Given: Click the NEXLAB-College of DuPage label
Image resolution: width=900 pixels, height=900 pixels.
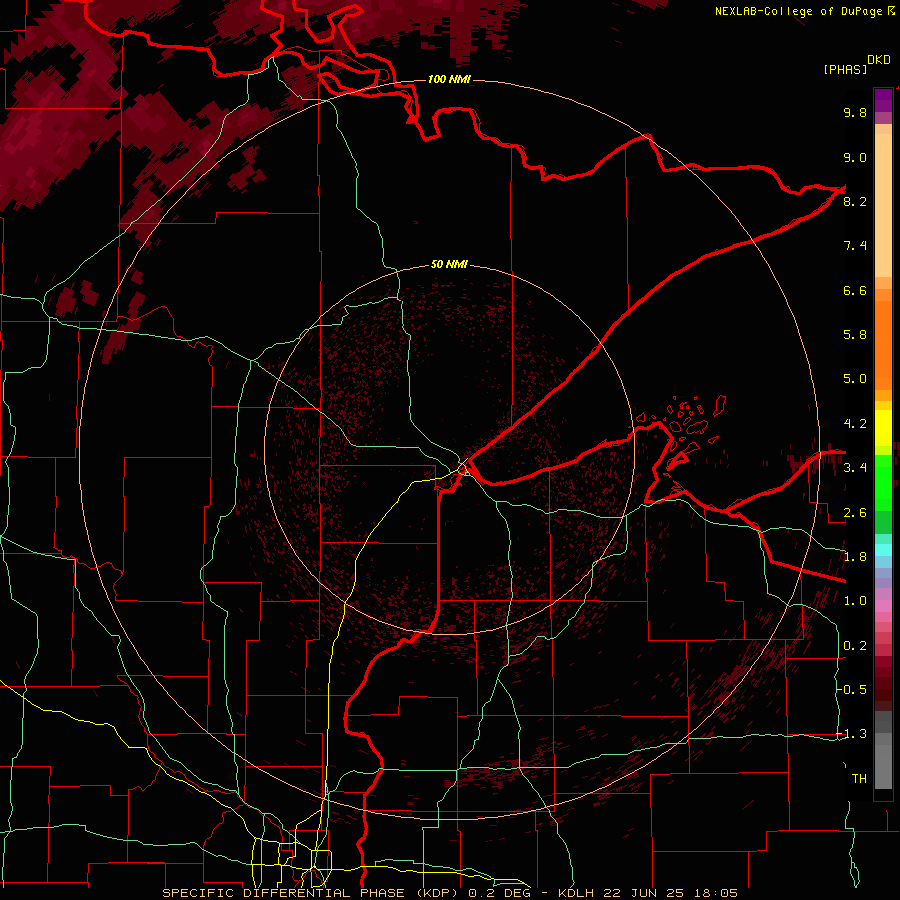Looking at the screenshot, I should 799,11.
